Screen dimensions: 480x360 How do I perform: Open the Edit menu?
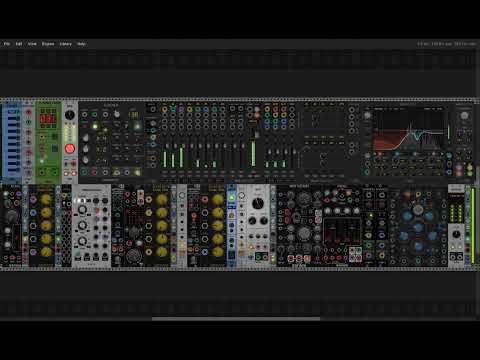(x=19, y=44)
